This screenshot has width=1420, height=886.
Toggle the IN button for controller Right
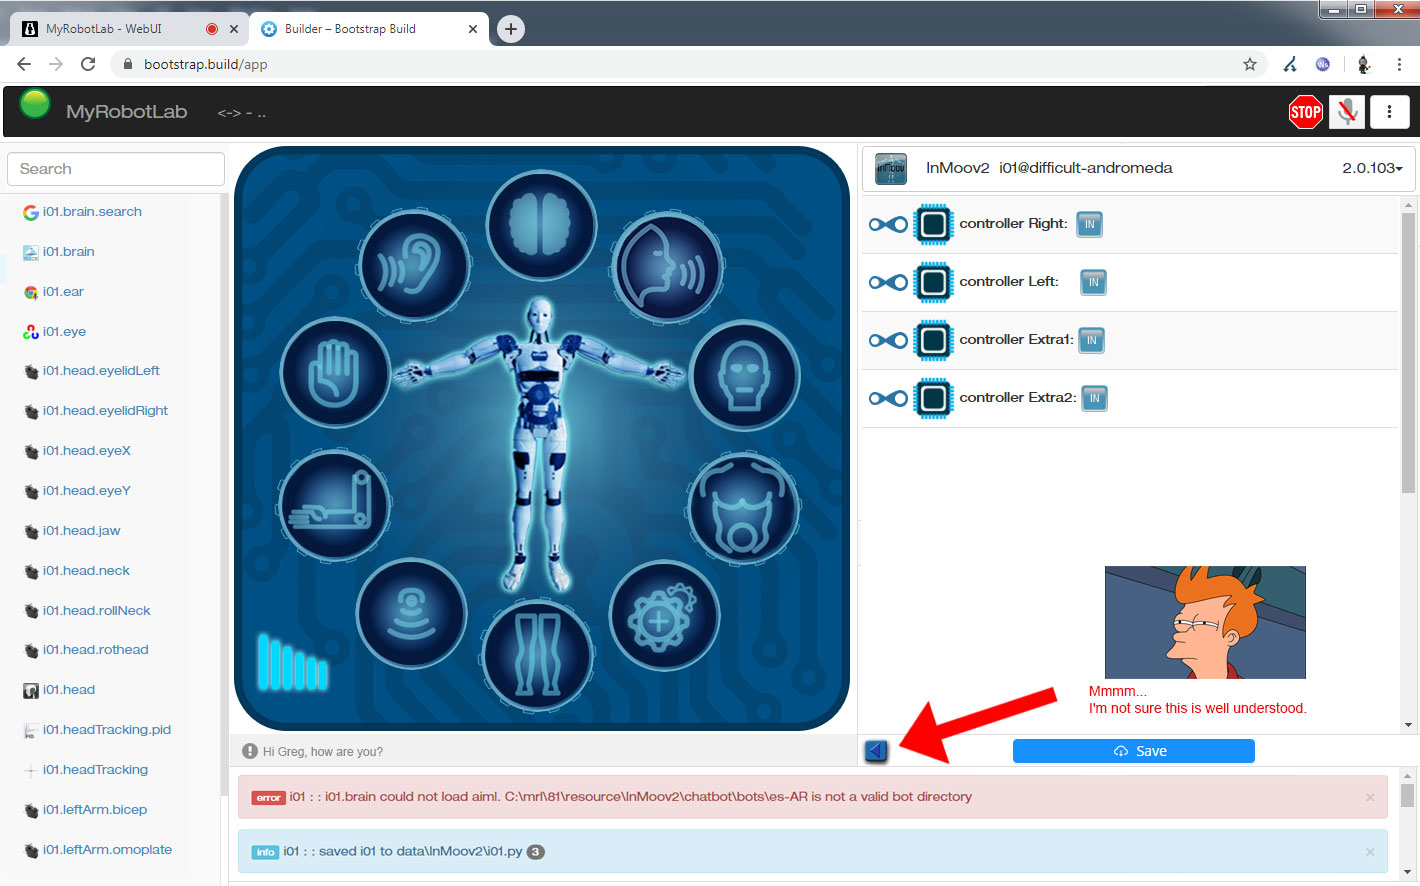pyautogui.click(x=1089, y=225)
